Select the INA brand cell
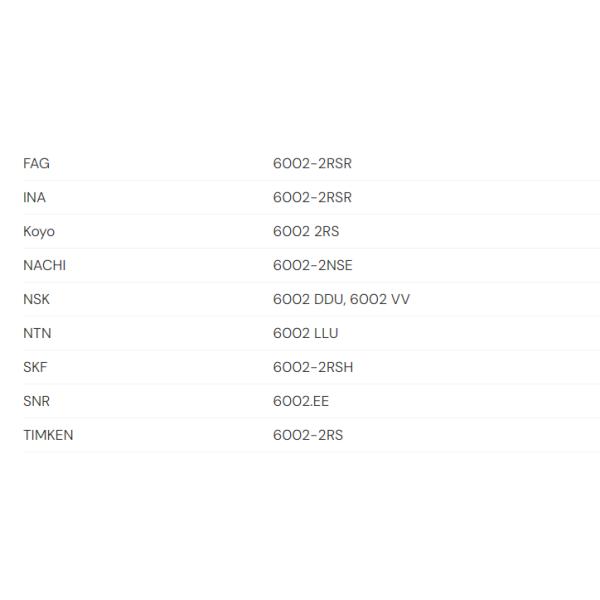This screenshot has height=600, width=600. click(34, 197)
